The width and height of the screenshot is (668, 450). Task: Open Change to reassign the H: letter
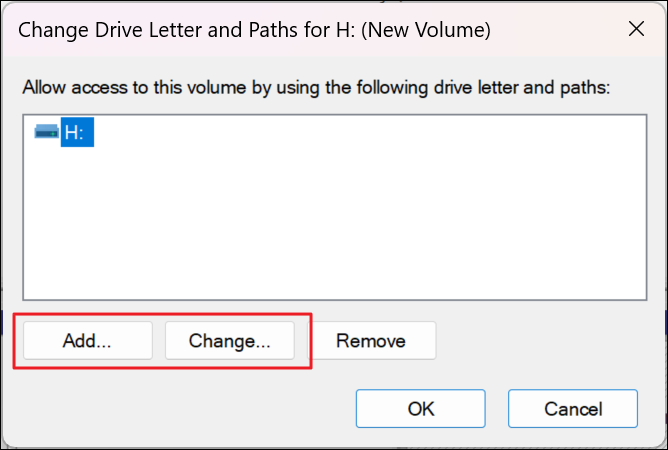(230, 341)
